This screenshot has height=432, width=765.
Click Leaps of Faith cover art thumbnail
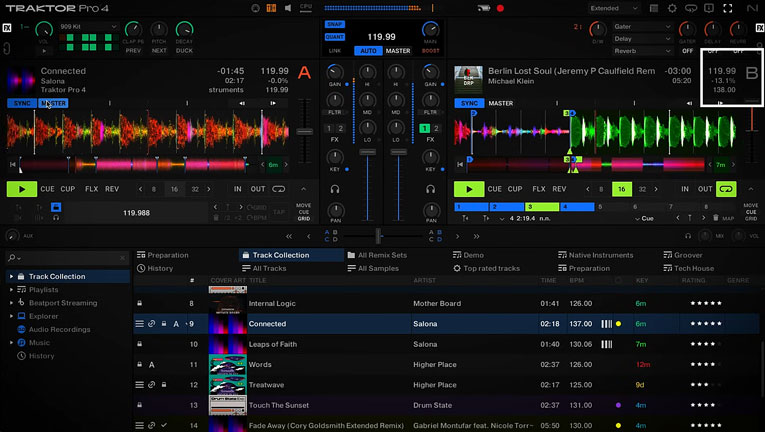tap(227, 344)
